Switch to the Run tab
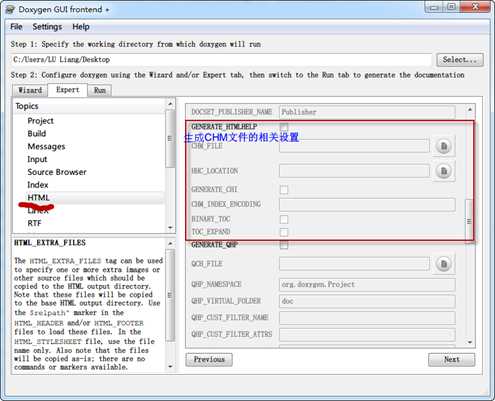 click(100, 90)
